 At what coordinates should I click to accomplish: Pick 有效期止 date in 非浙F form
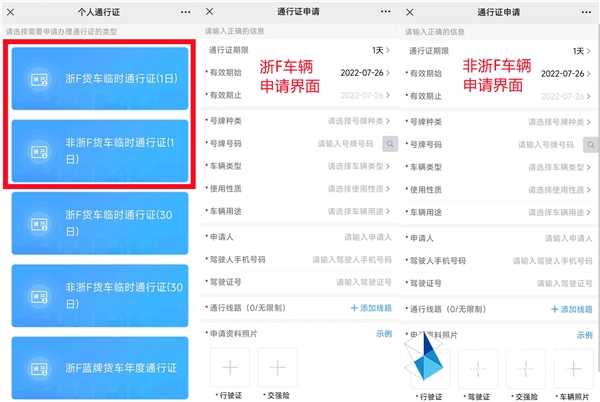pos(499,96)
